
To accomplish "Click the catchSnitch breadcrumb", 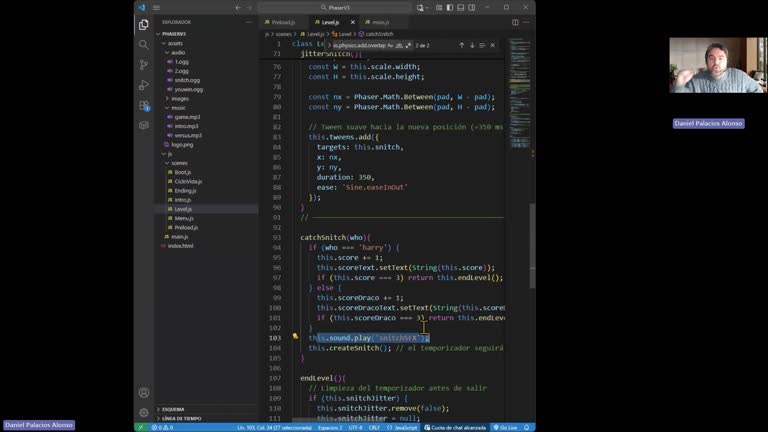I will point(376,34).
